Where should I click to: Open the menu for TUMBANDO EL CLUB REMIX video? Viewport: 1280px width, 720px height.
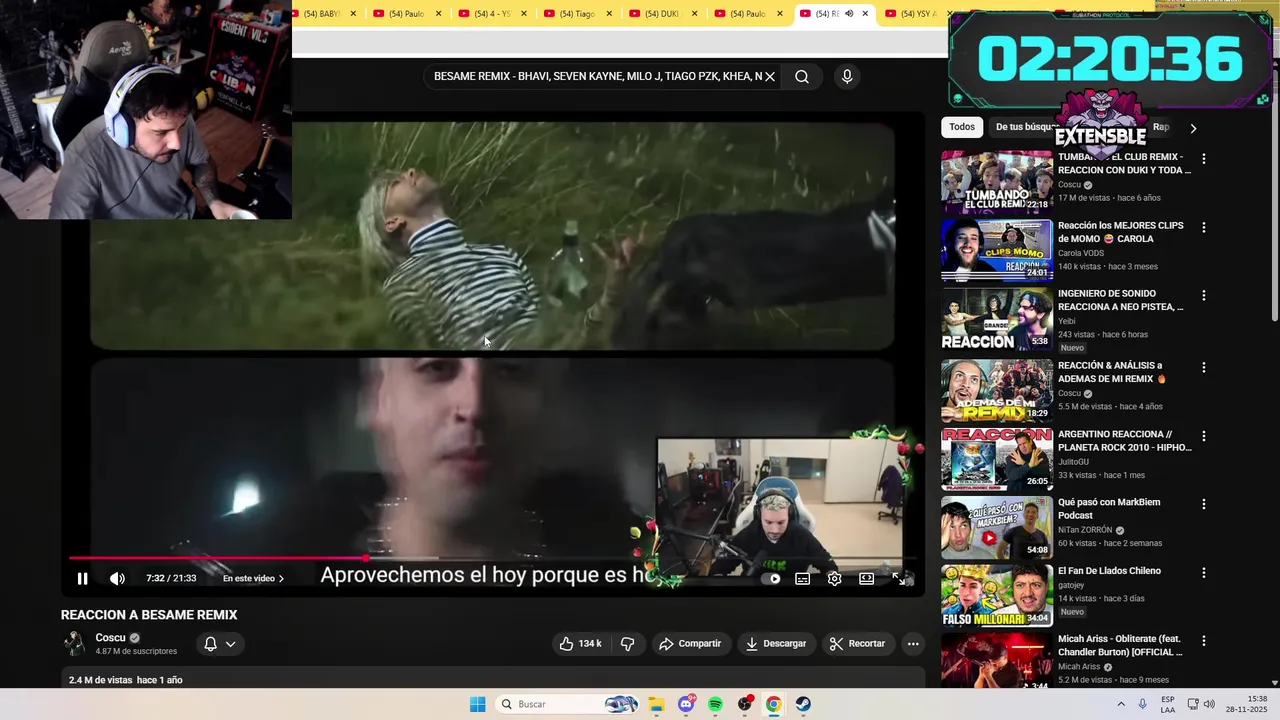tap(1204, 159)
